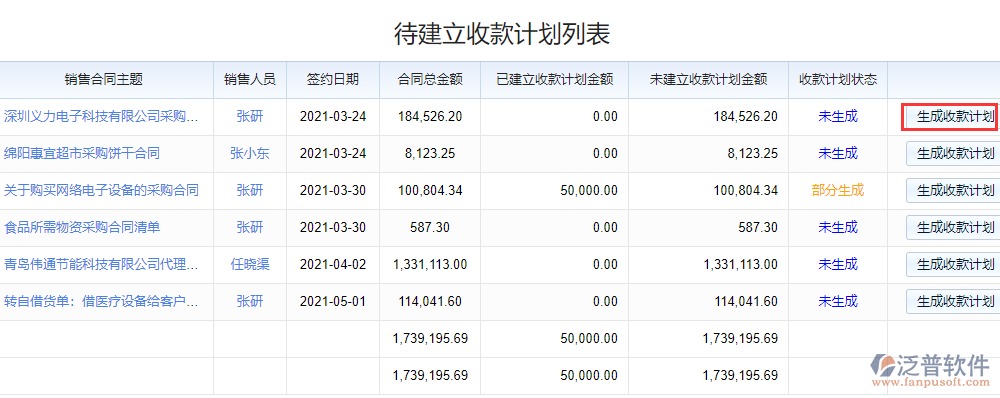Click 生成收款计划 for 关于购买网络电子设备 row
The height and width of the screenshot is (398, 1000).
(x=953, y=191)
